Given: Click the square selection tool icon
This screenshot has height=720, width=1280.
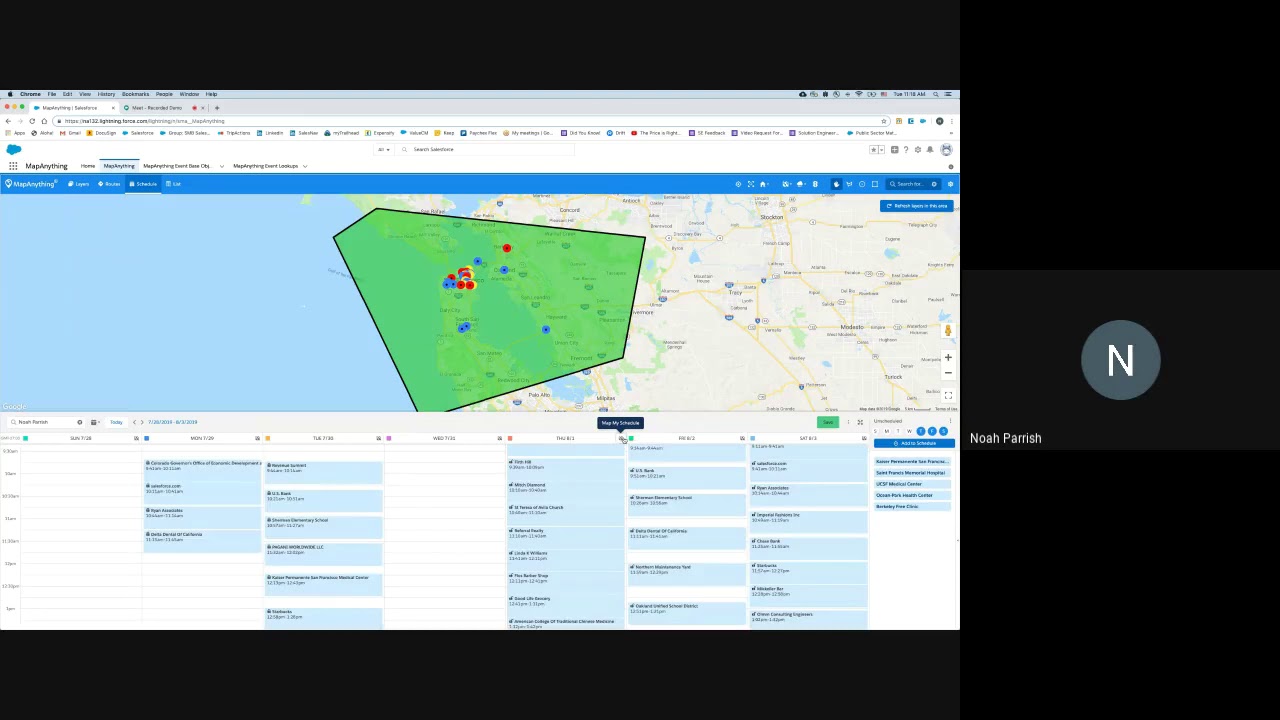Looking at the screenshot, I should click(875, 184).
